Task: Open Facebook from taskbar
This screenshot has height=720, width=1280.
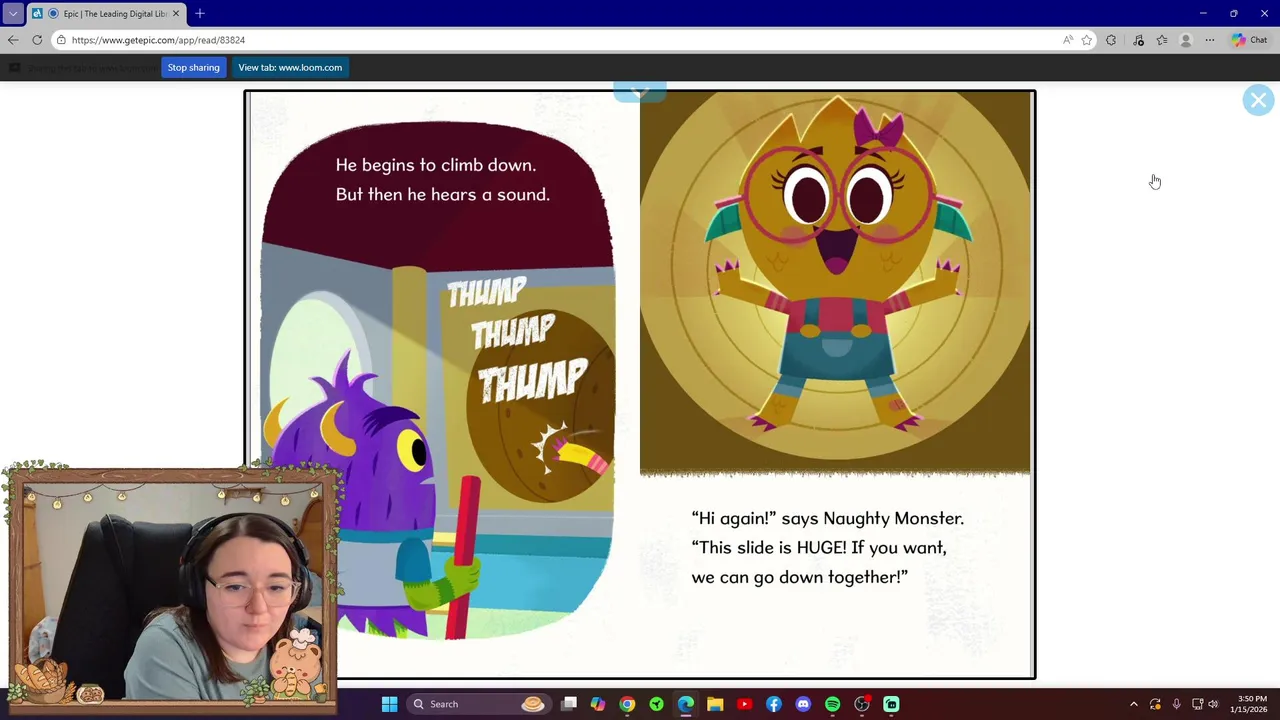Action: (773, 704)
